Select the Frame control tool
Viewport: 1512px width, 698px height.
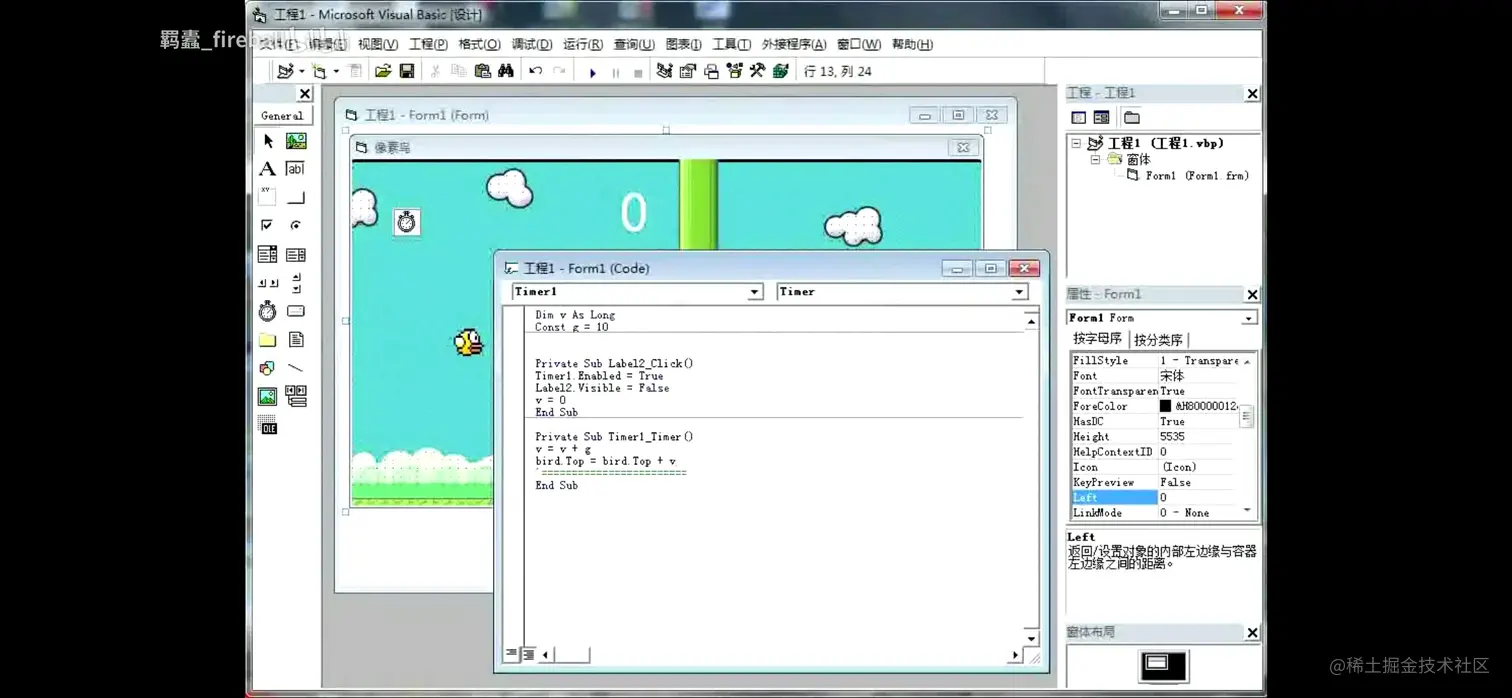[268, 197]
